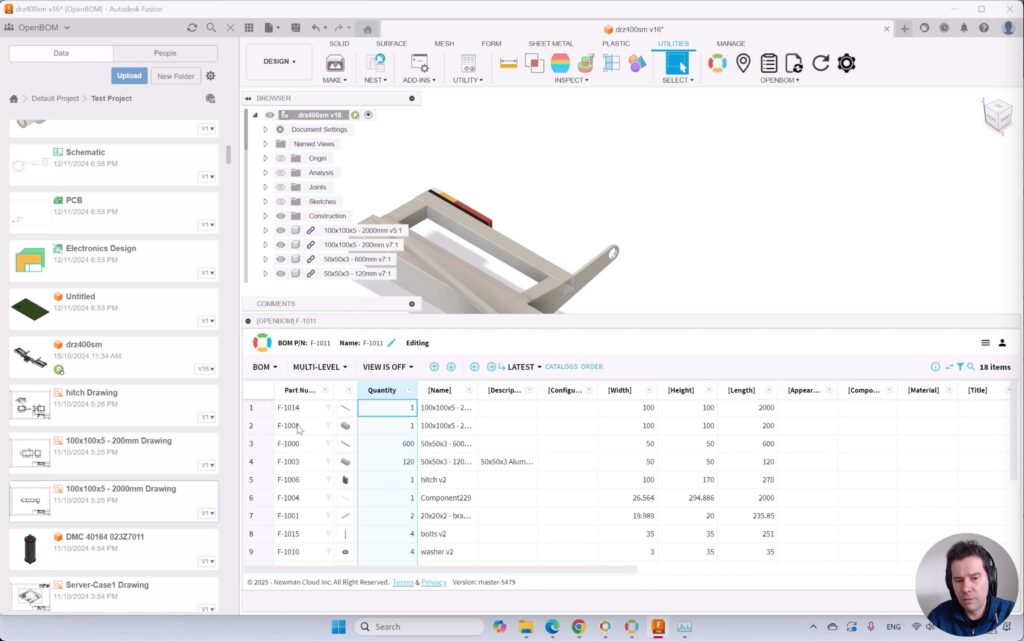The height and width of the screenshot is (641, 1024).
Task: Click the ViewCube in the viewport
Action: pos(997,116)
